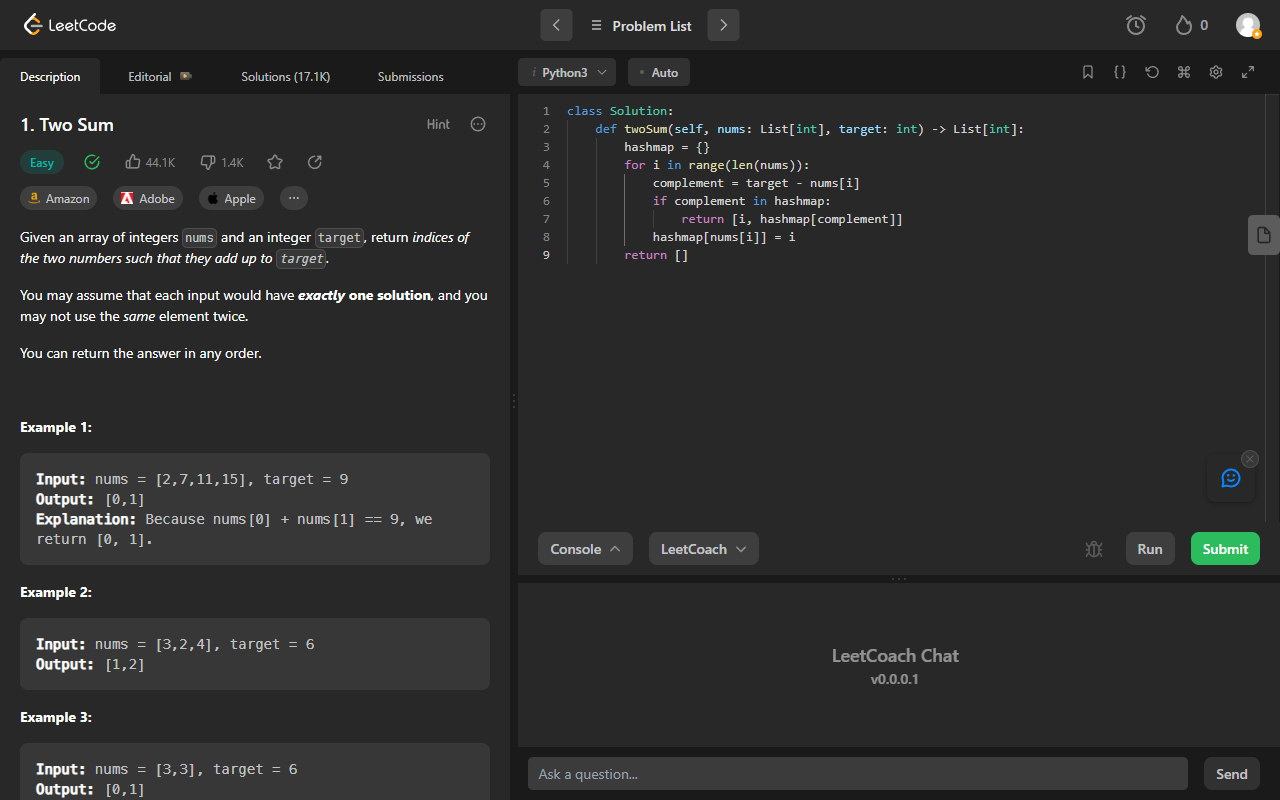Expand the Console panel
Image resolution: width=1280 pixels, height=800 pixels.
click(585, 549)
